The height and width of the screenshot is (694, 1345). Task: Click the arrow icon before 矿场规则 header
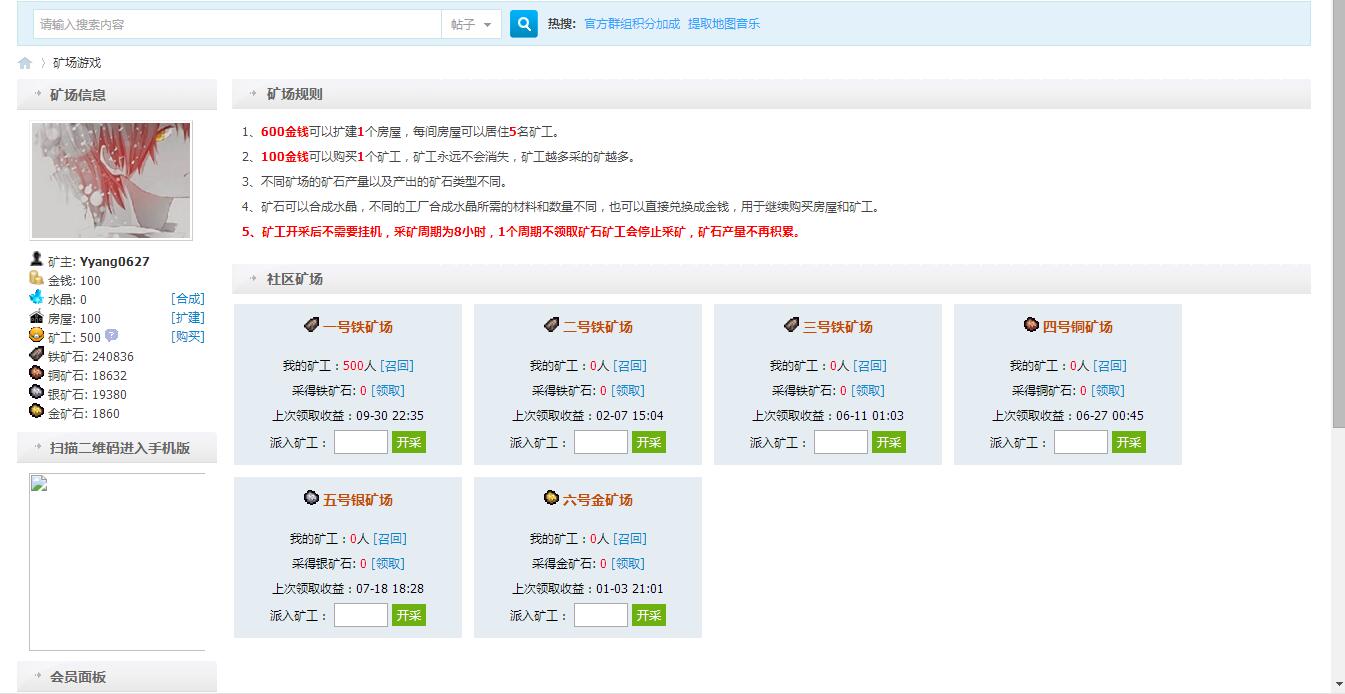(253, 93)
